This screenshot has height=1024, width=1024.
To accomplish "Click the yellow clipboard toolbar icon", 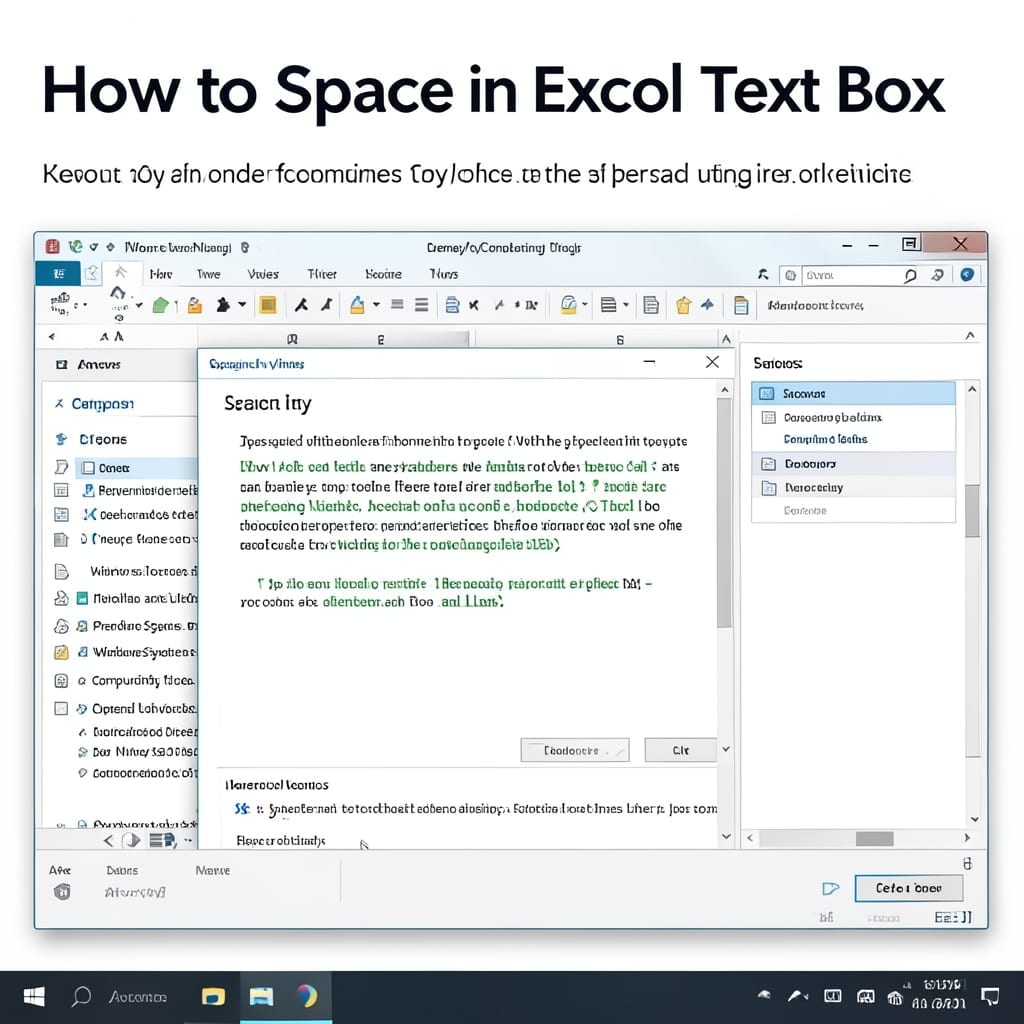I will [741, 305].
